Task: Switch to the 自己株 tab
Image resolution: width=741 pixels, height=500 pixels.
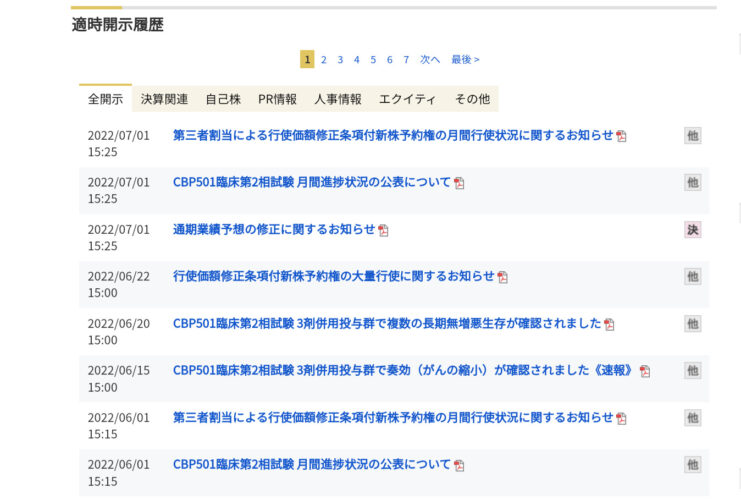Action: (223, 99)
